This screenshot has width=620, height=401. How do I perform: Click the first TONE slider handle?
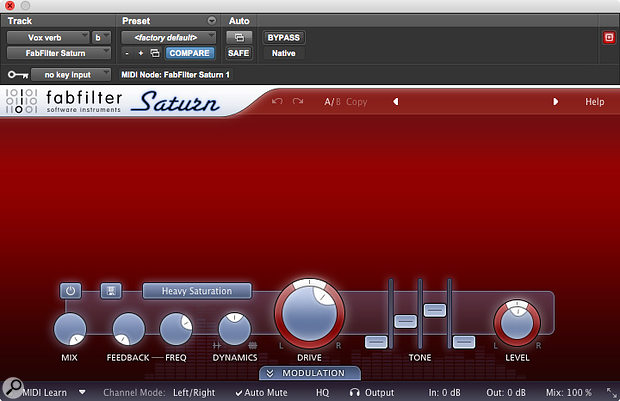click(x=376, y=342)
